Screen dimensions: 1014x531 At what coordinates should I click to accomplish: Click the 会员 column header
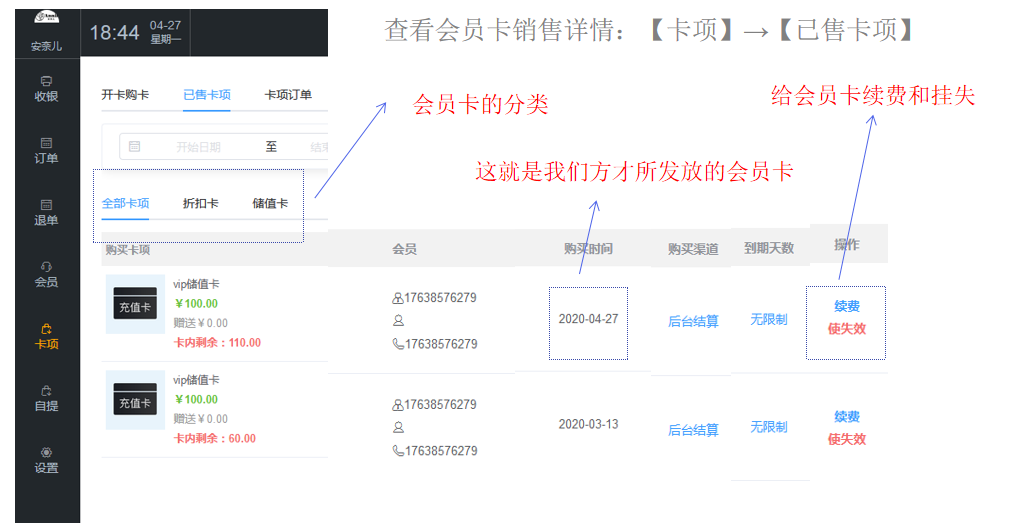[x=404, y=249]
